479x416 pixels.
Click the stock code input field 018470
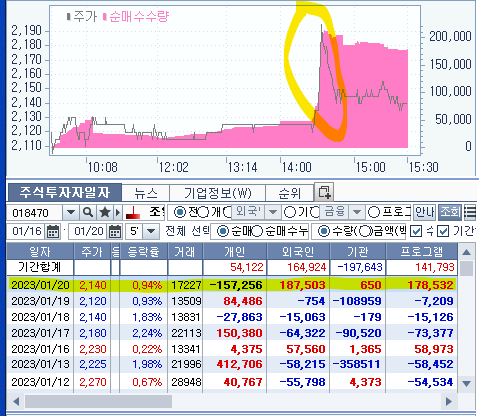[34, 212]
